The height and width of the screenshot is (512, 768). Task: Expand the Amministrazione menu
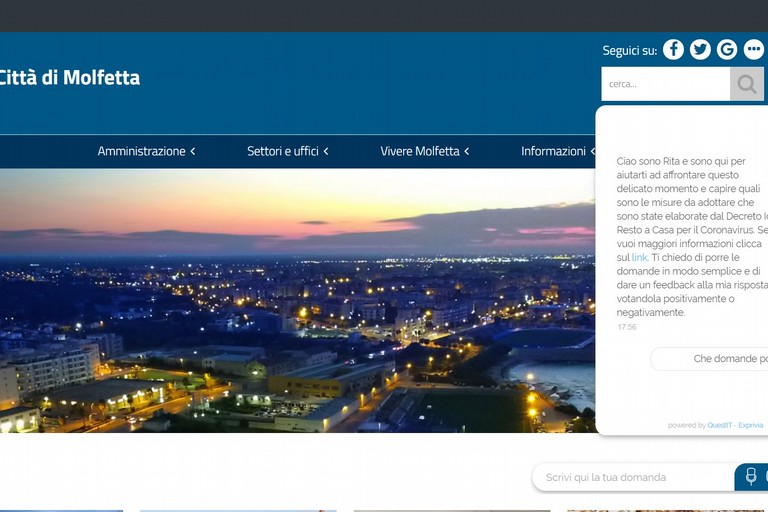pyautogui.click(x=146, y=151)
